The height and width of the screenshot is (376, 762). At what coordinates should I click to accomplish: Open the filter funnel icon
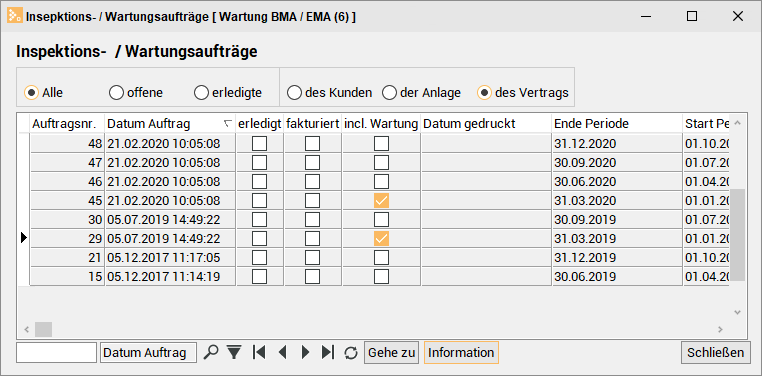click(x=234, y=352)
